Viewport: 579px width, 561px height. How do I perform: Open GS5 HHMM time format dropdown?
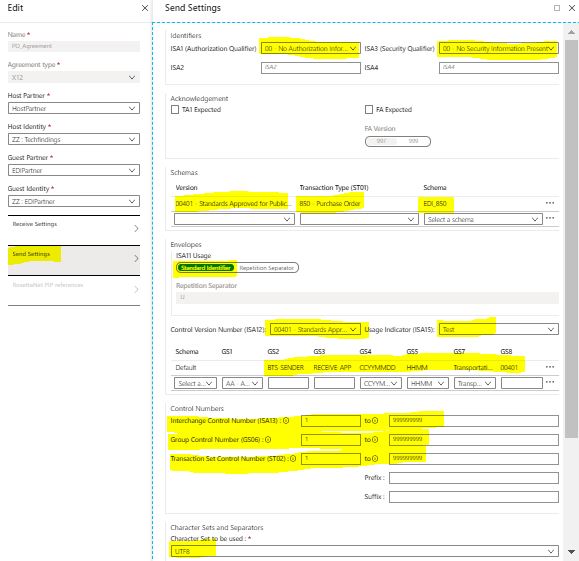tap(428, 383)
